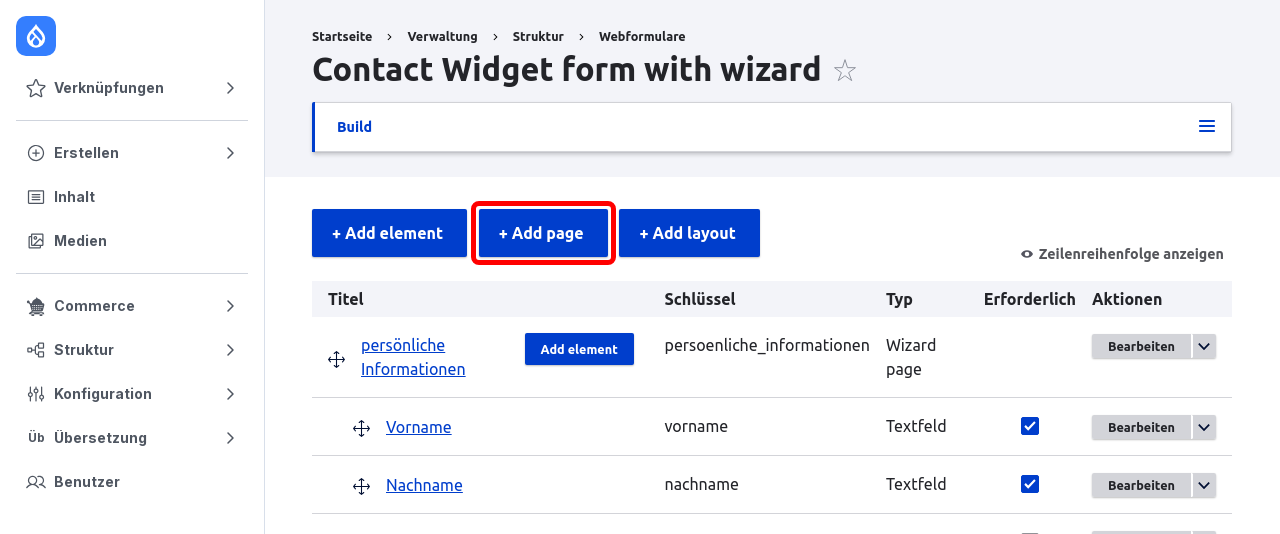Open the Nachname element link
Image resolution: width=1280 pixels, height=534 pixels.
424,485
